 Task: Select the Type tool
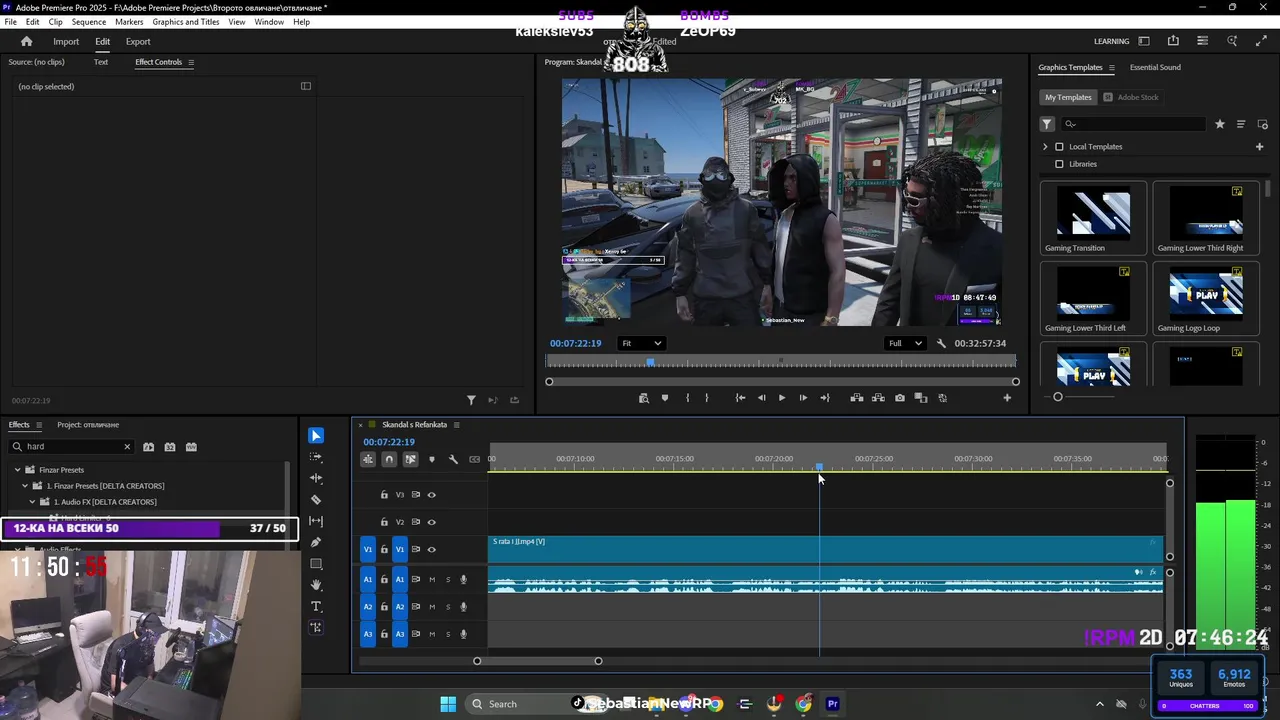(x=316, y=607)
